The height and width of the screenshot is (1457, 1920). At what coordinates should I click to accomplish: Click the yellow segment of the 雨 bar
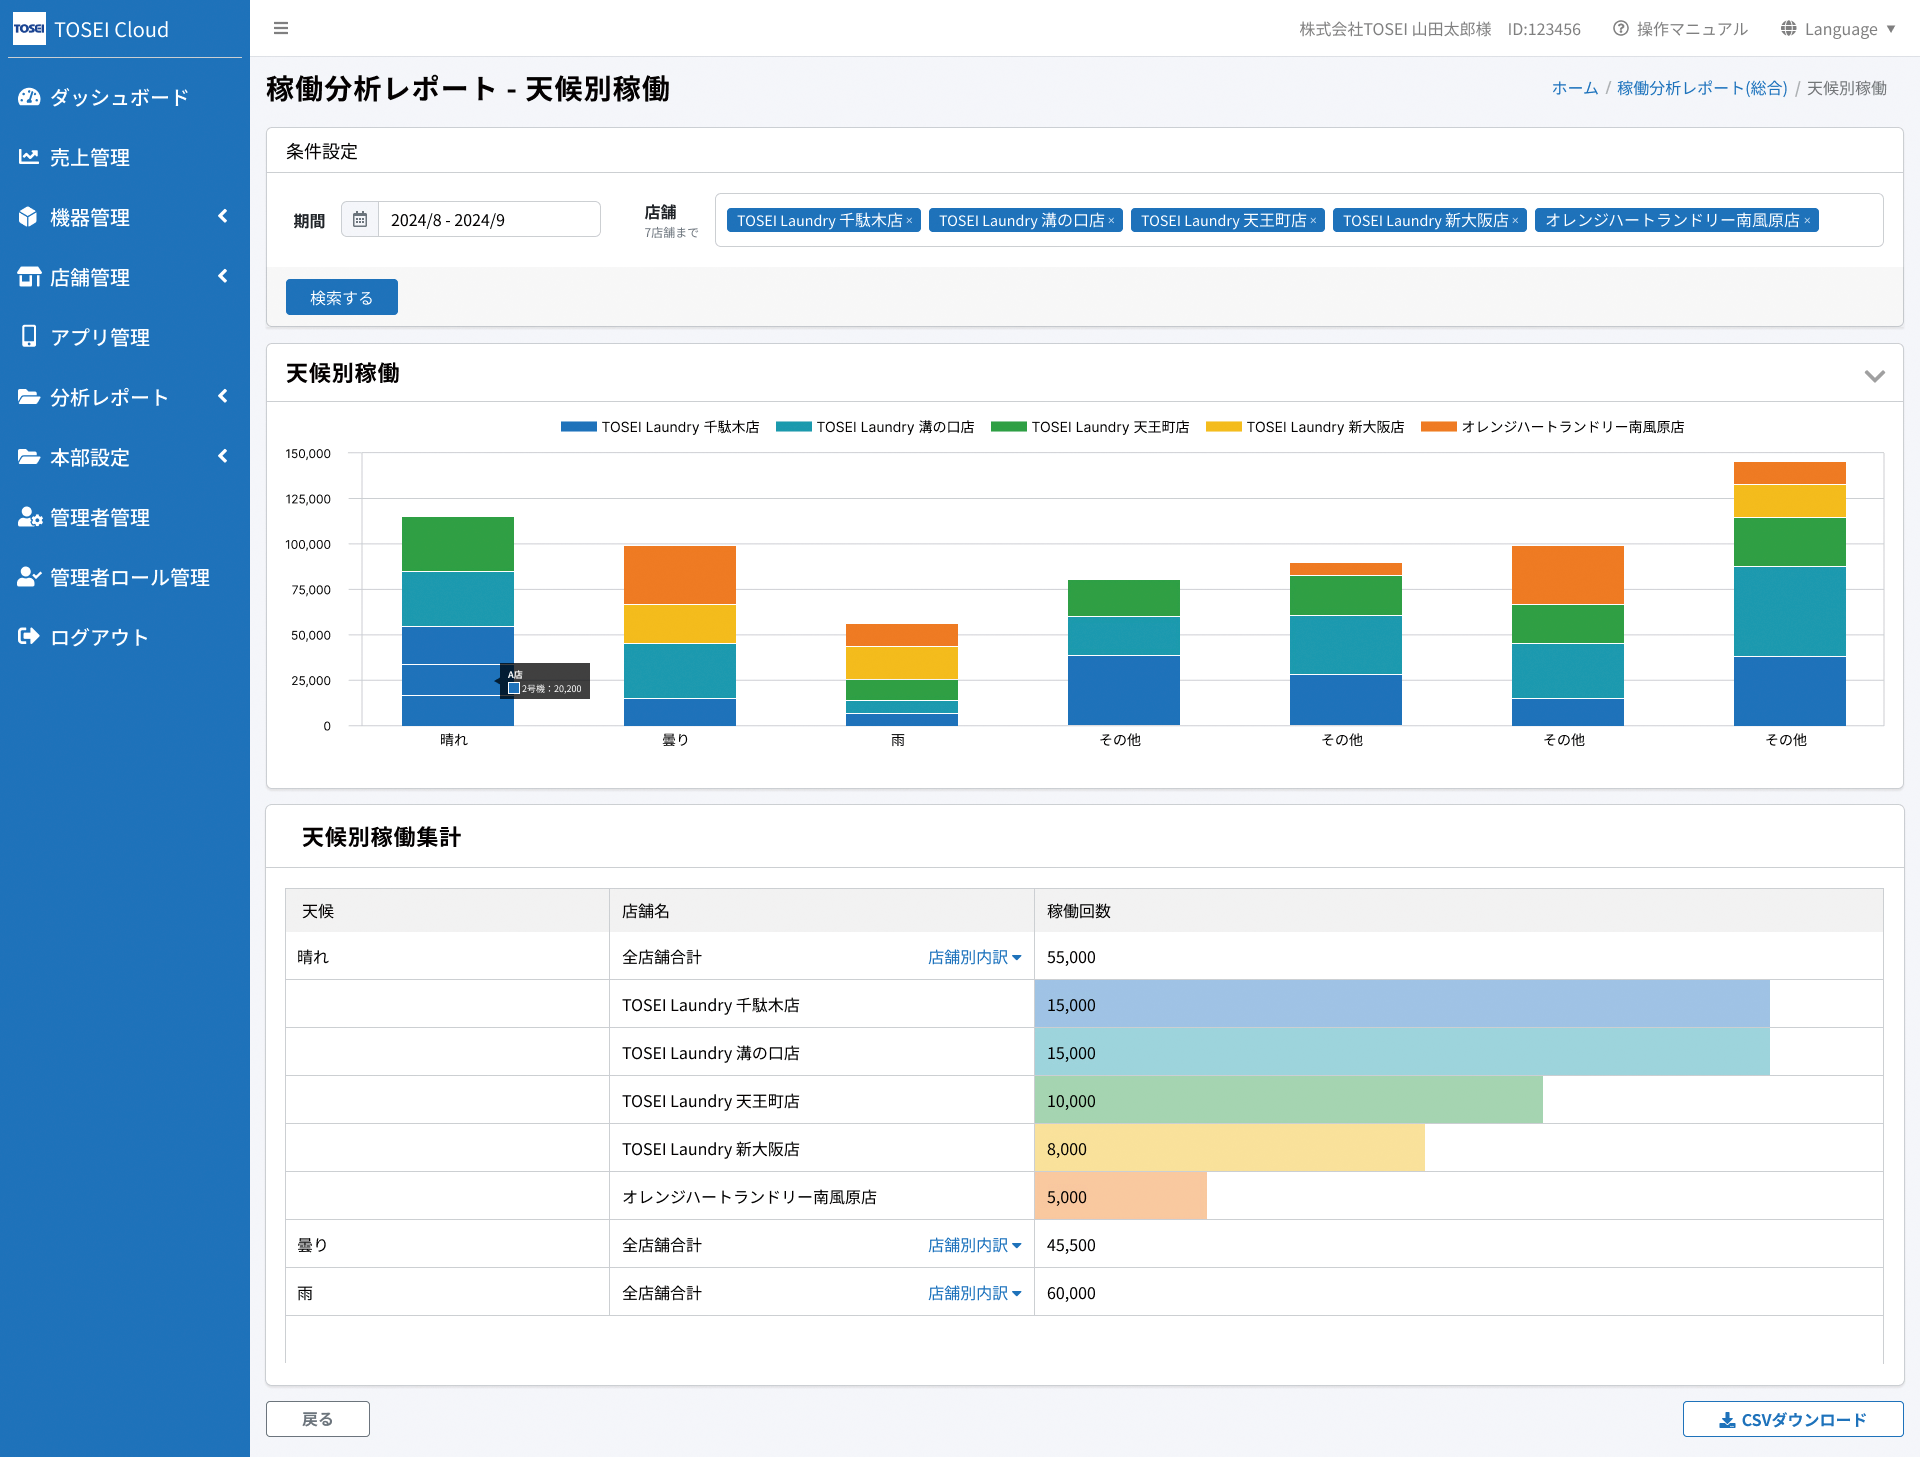(x=902, y=663)
